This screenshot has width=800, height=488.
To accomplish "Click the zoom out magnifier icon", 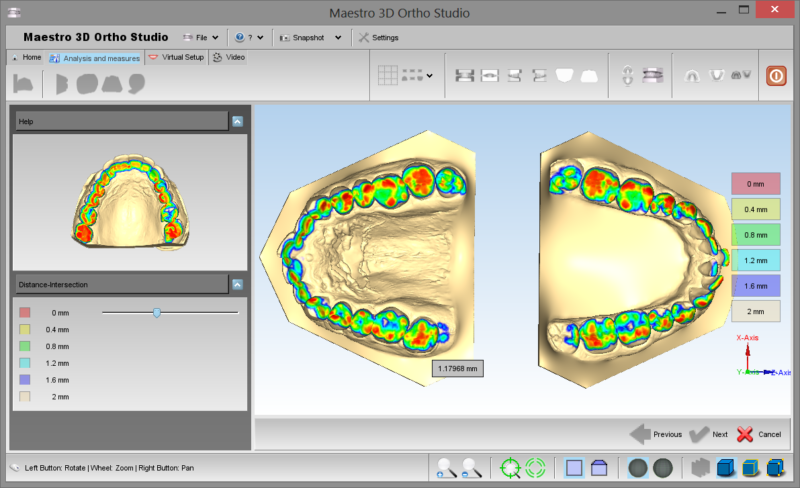I will 471,468.
